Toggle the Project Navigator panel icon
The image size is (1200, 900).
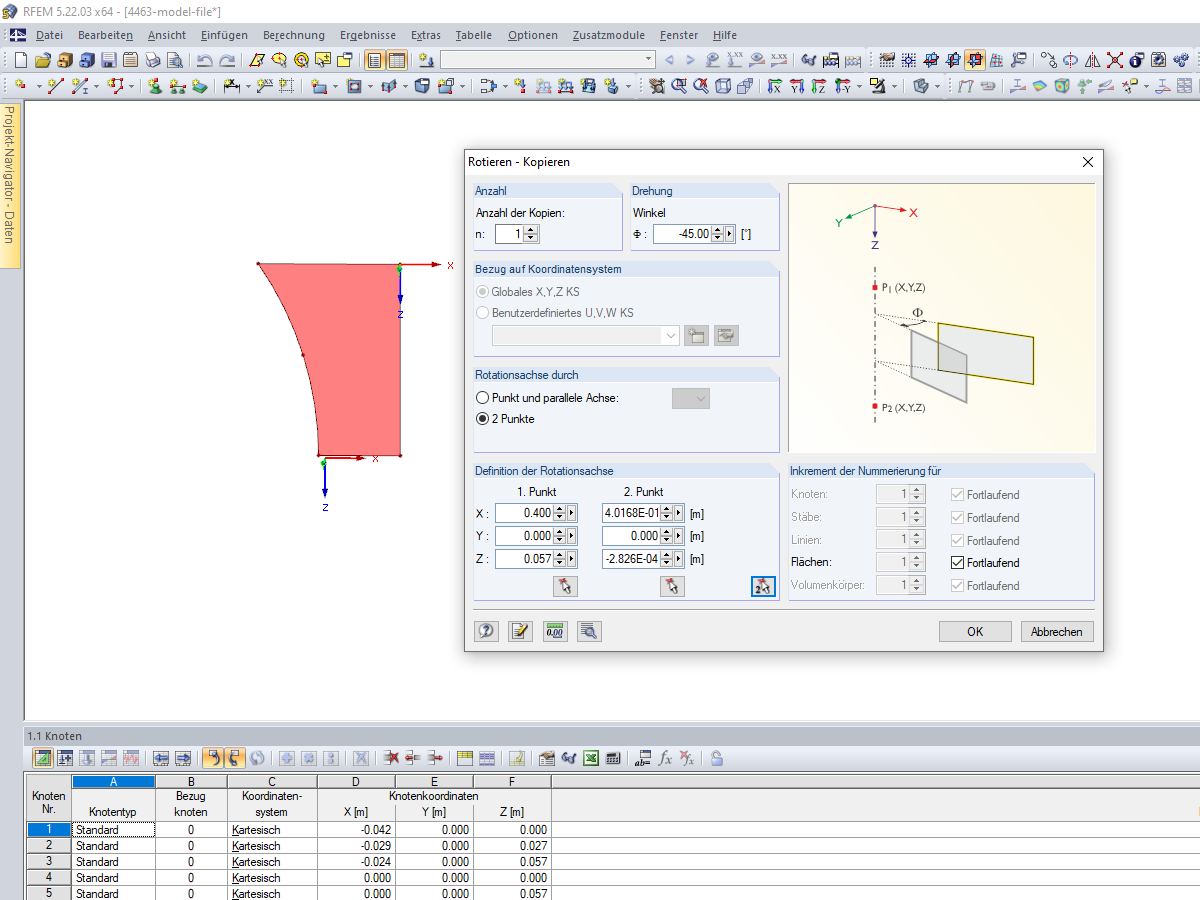click(373, 60)
